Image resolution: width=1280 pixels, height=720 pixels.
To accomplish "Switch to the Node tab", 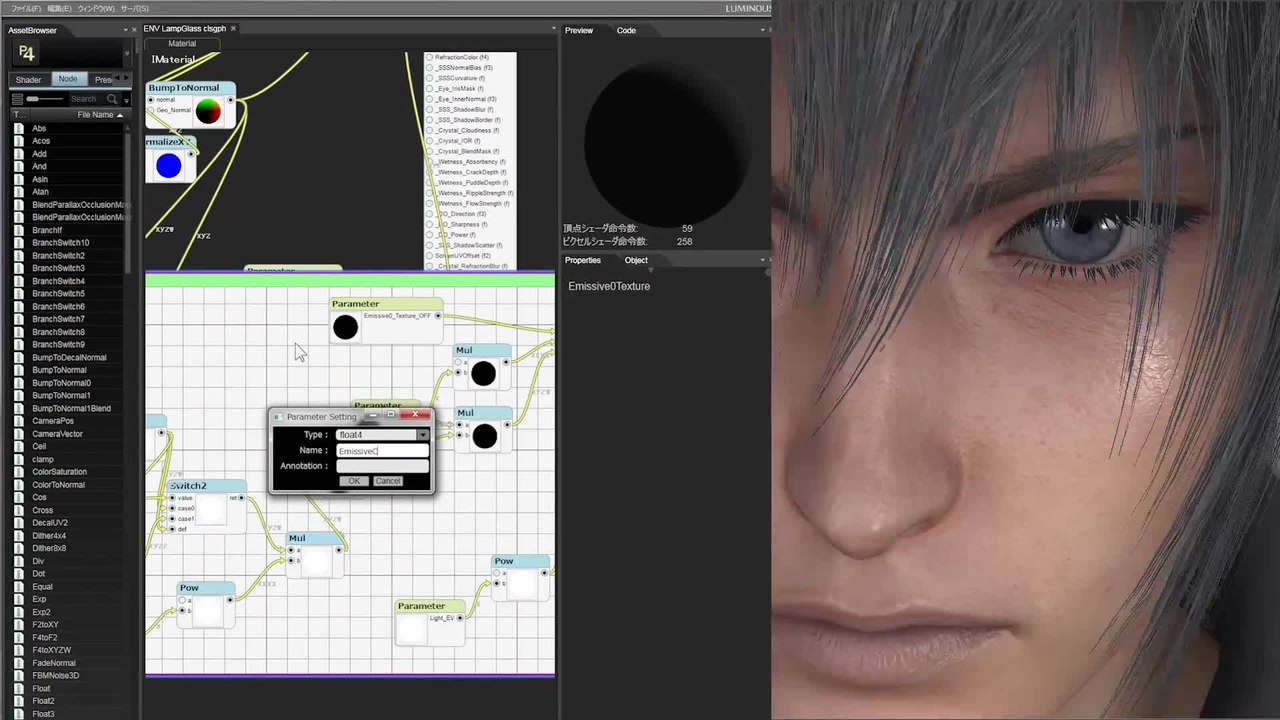I will 68,79.
